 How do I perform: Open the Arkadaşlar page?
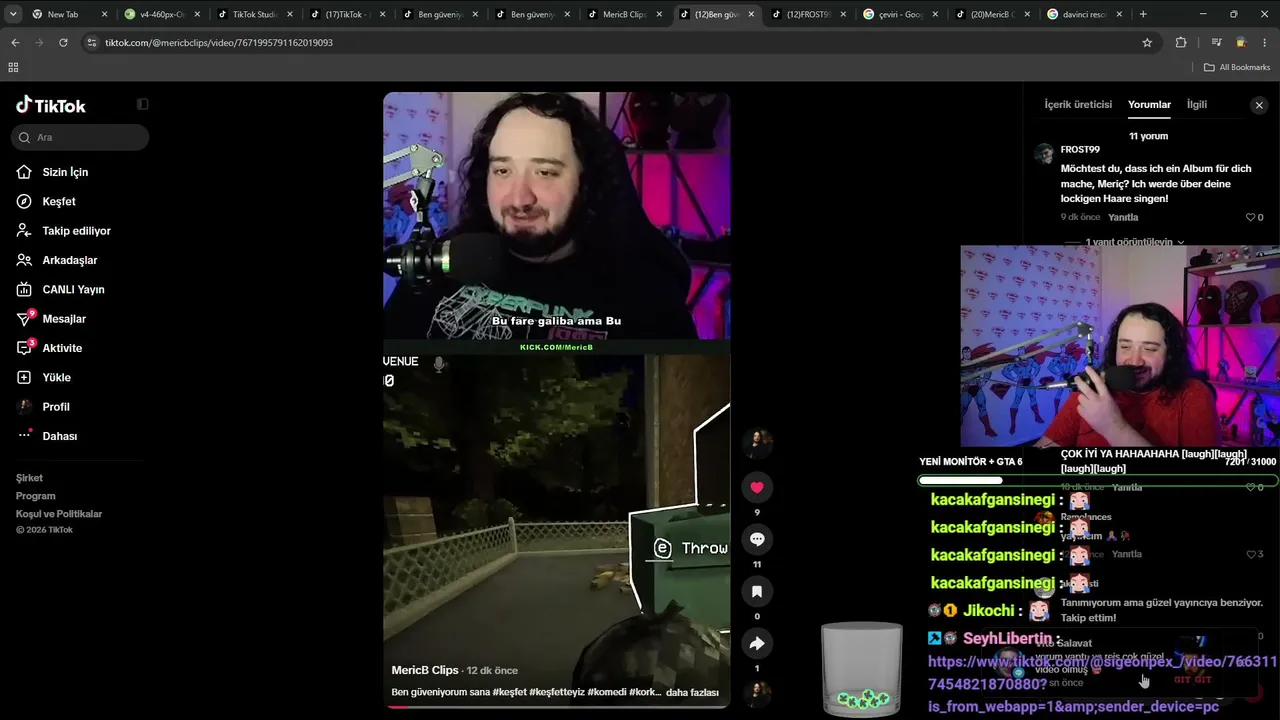(69, 260)
